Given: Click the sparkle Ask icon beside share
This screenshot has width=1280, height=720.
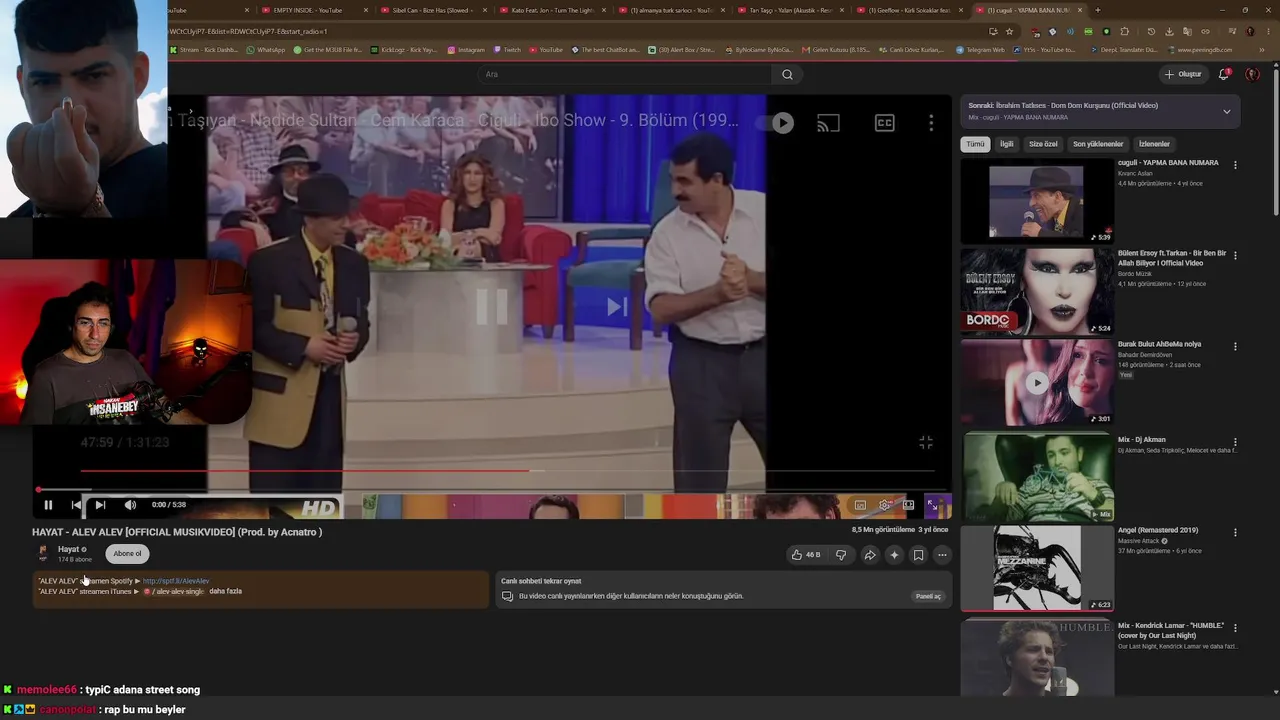Looking at the screenshot, I should pyautogui.click(x=894, y=555).
